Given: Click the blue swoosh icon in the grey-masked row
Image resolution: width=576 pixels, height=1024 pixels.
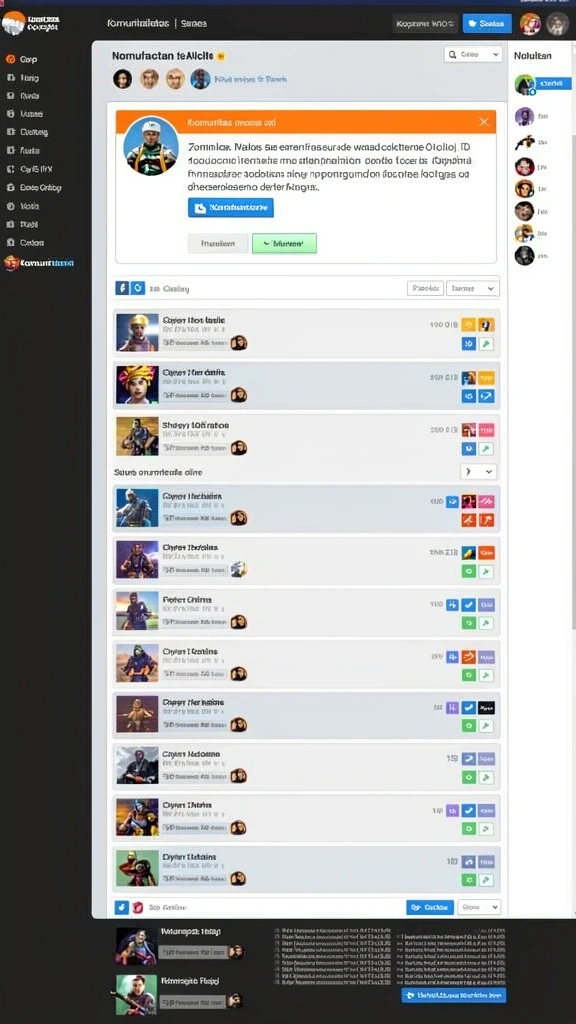Looking at the screenshot, I should (x=468, y=759).
